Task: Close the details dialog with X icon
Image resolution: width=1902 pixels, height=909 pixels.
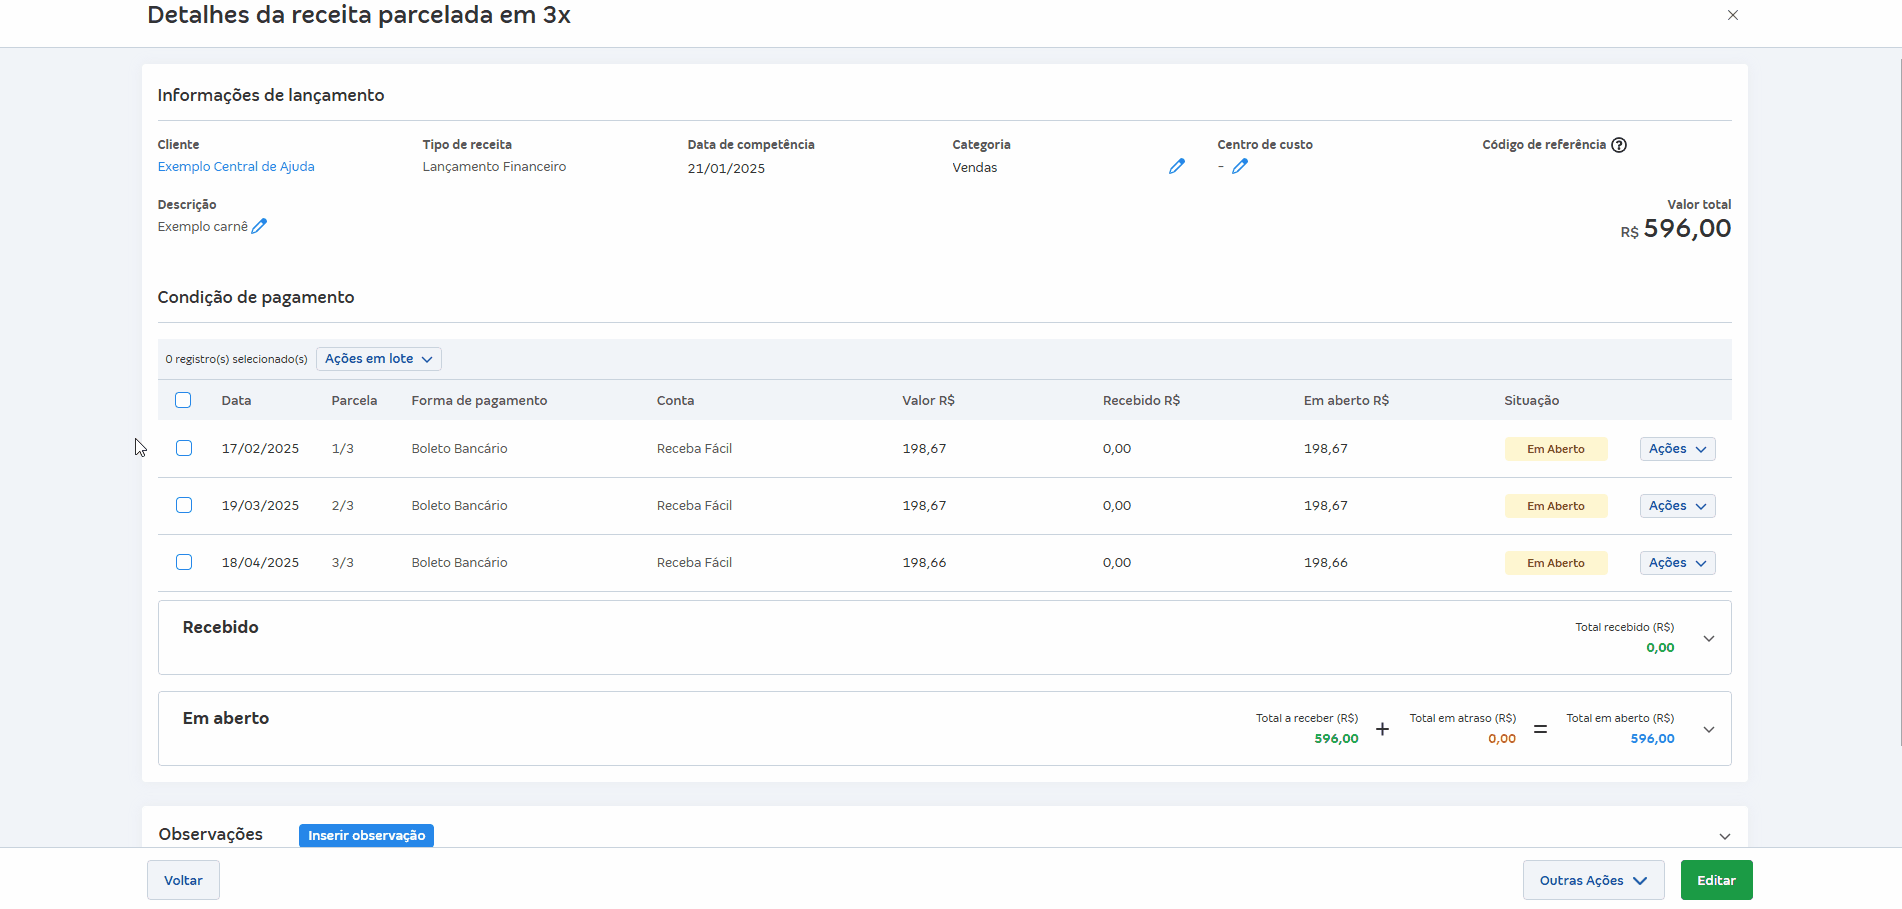Action: 1733,15
